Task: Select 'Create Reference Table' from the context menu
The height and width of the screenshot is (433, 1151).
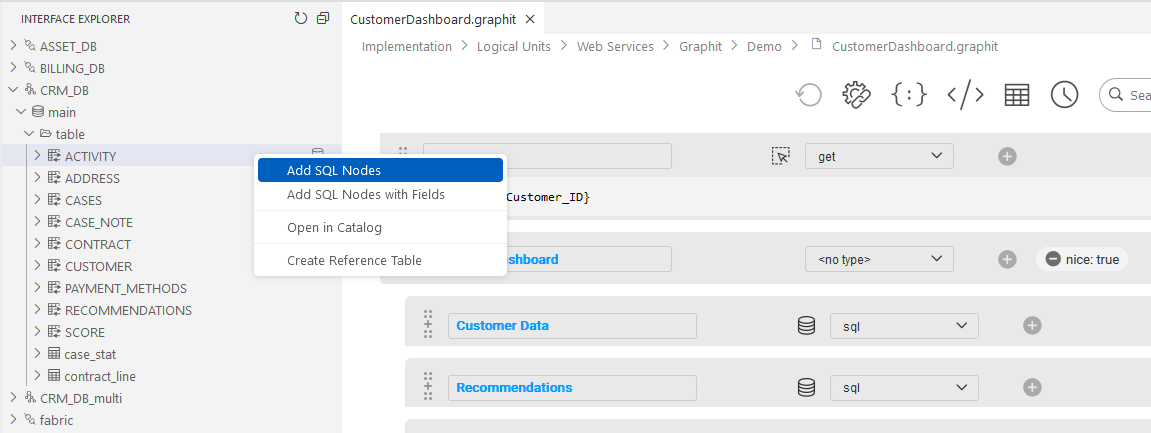Action: pyautogui.click(x=354, y=261)
